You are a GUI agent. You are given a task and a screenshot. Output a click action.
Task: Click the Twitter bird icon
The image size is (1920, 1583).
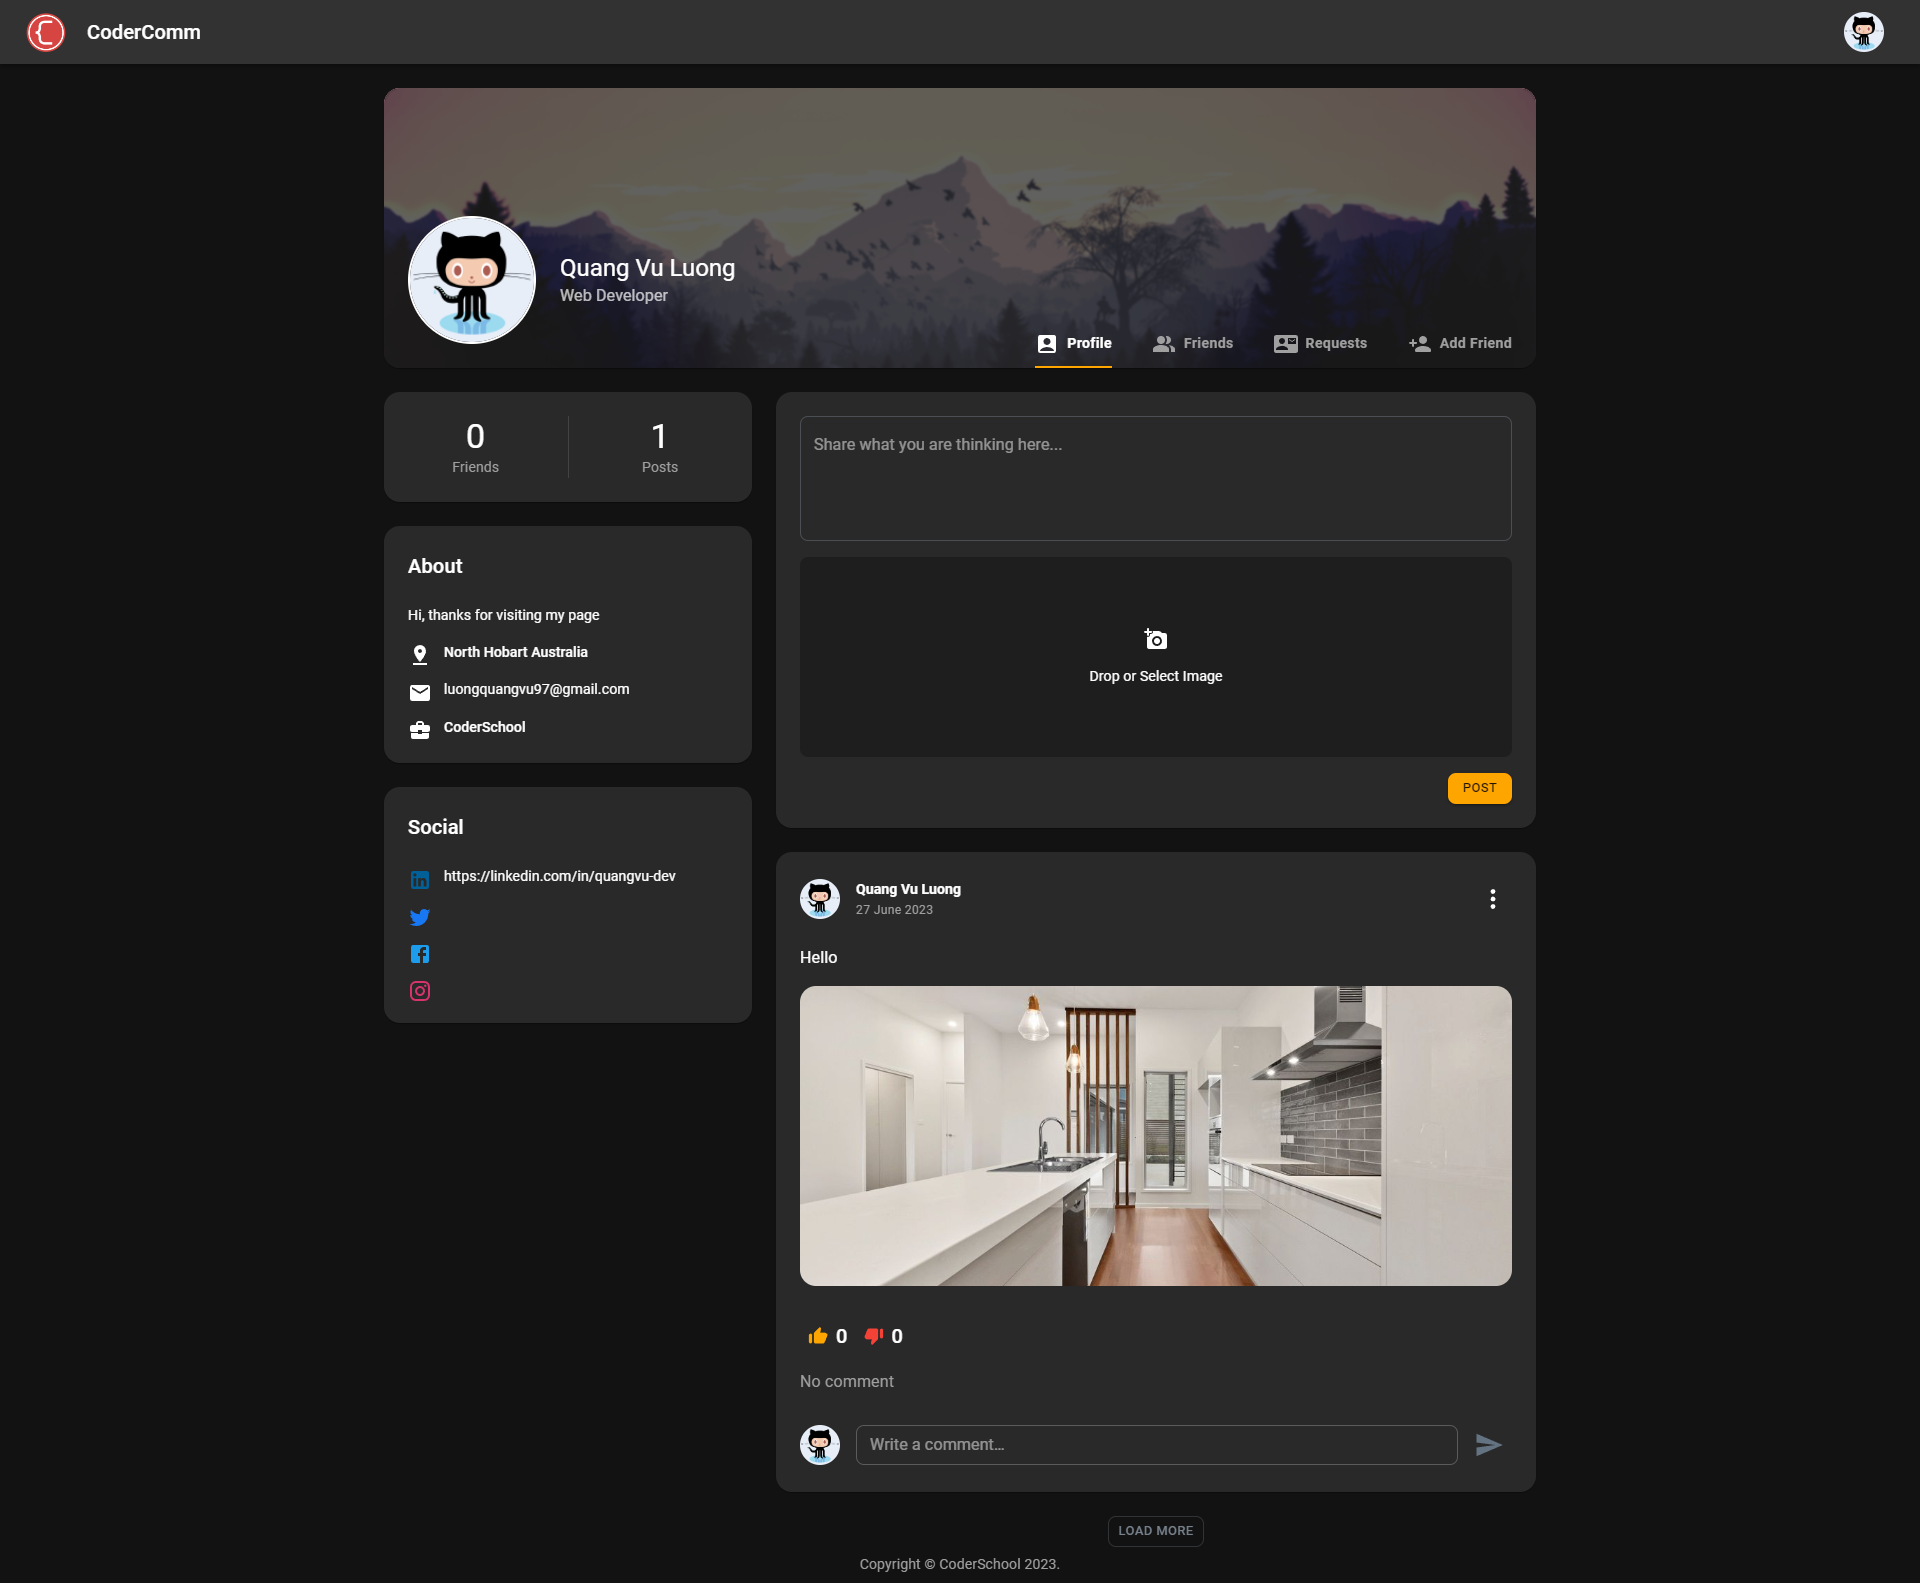tap(420, 917)
